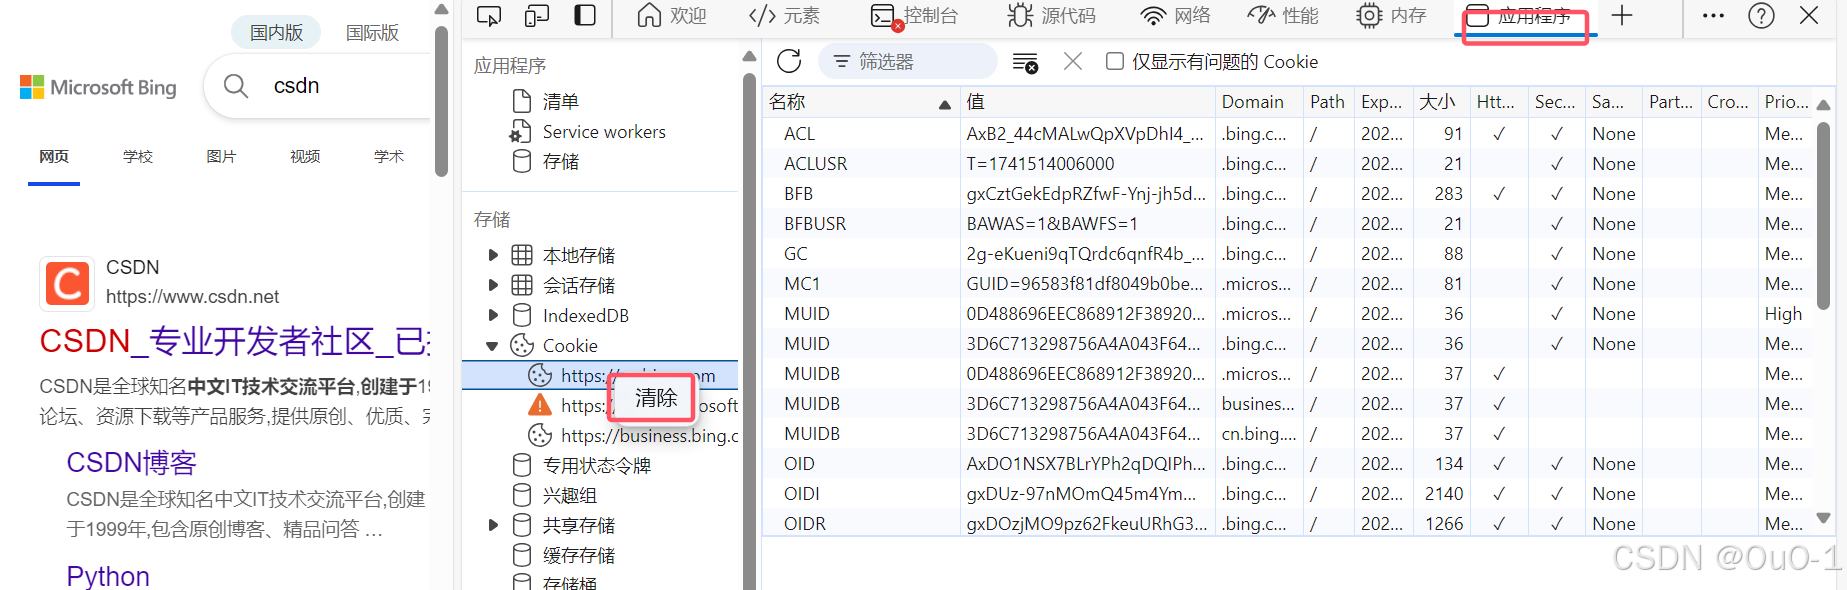1847x590 pixels.
Task: Click the 筛选器 filter input field
Action: (907, 62)
